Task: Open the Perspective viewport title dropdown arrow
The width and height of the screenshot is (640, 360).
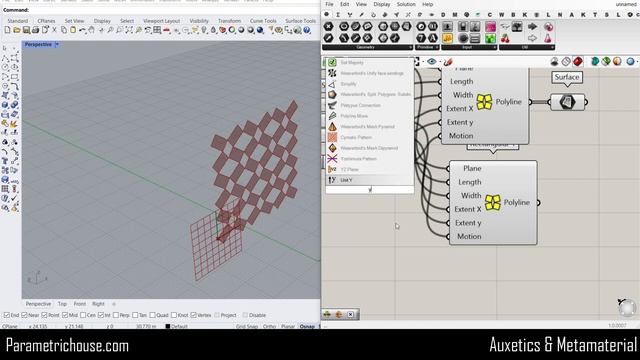Action: (57, 44)
